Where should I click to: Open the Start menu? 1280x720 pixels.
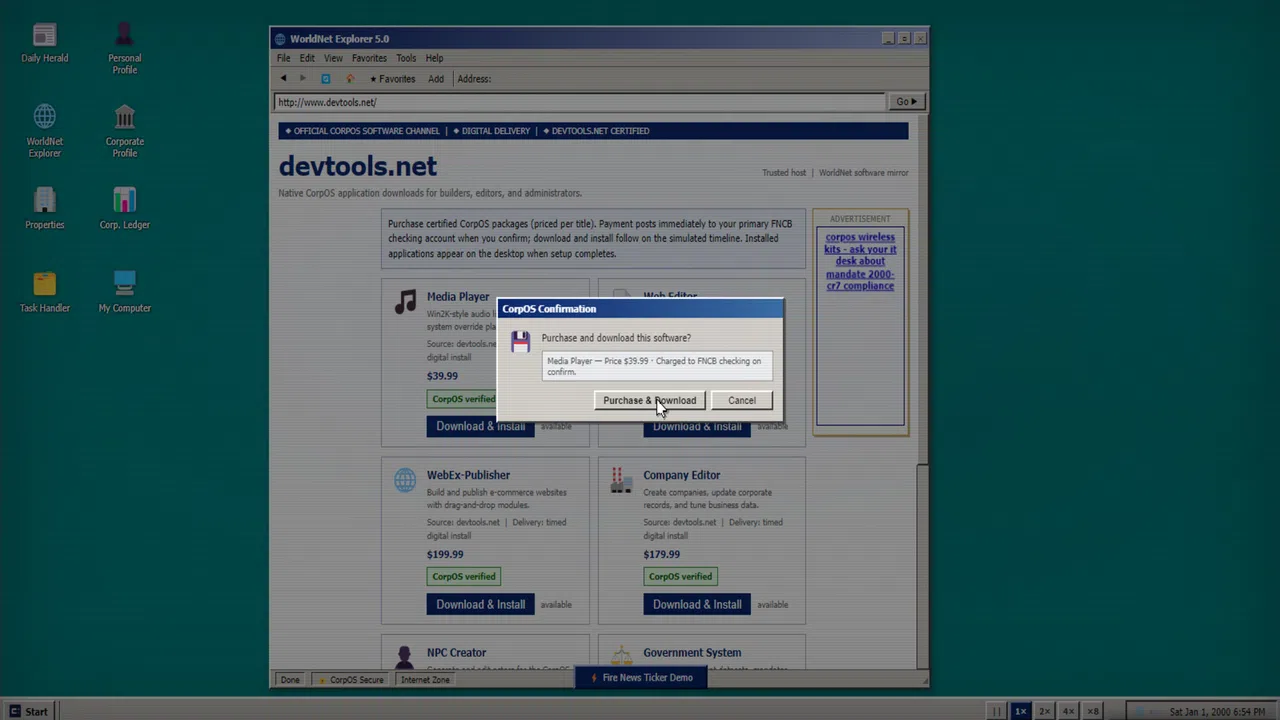tap(29, 711)
